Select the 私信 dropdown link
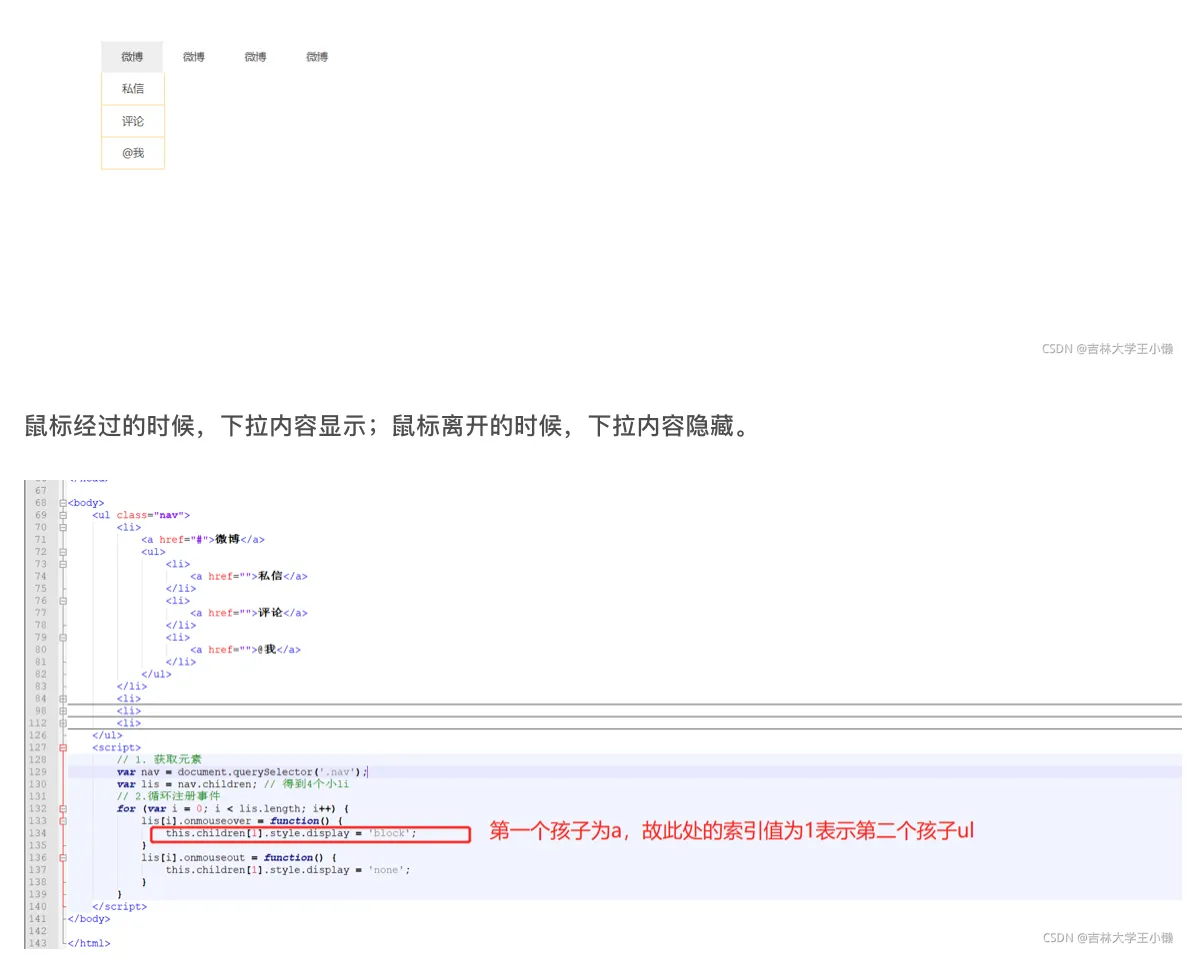Screen dimensions: 1190x972 tap(132, 88)
